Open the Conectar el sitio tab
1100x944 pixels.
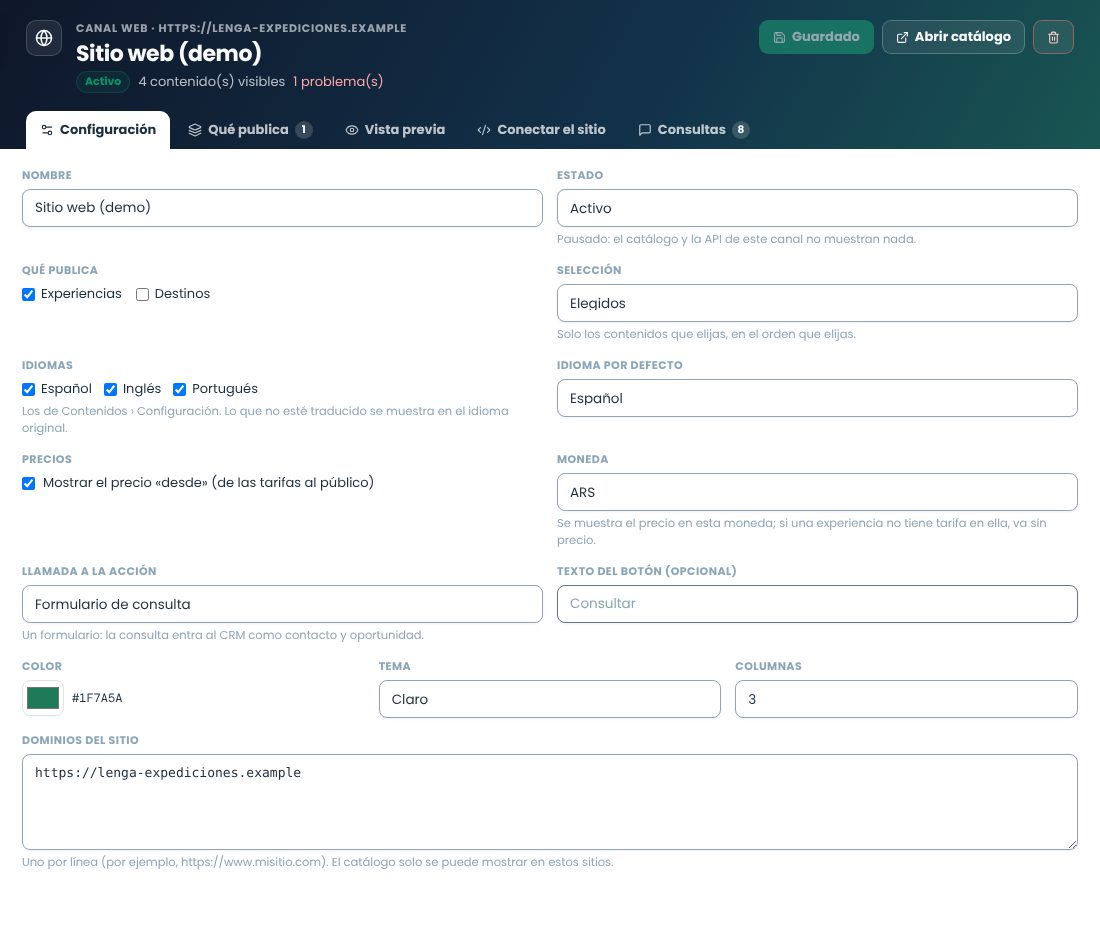click(x=541, y=130)
